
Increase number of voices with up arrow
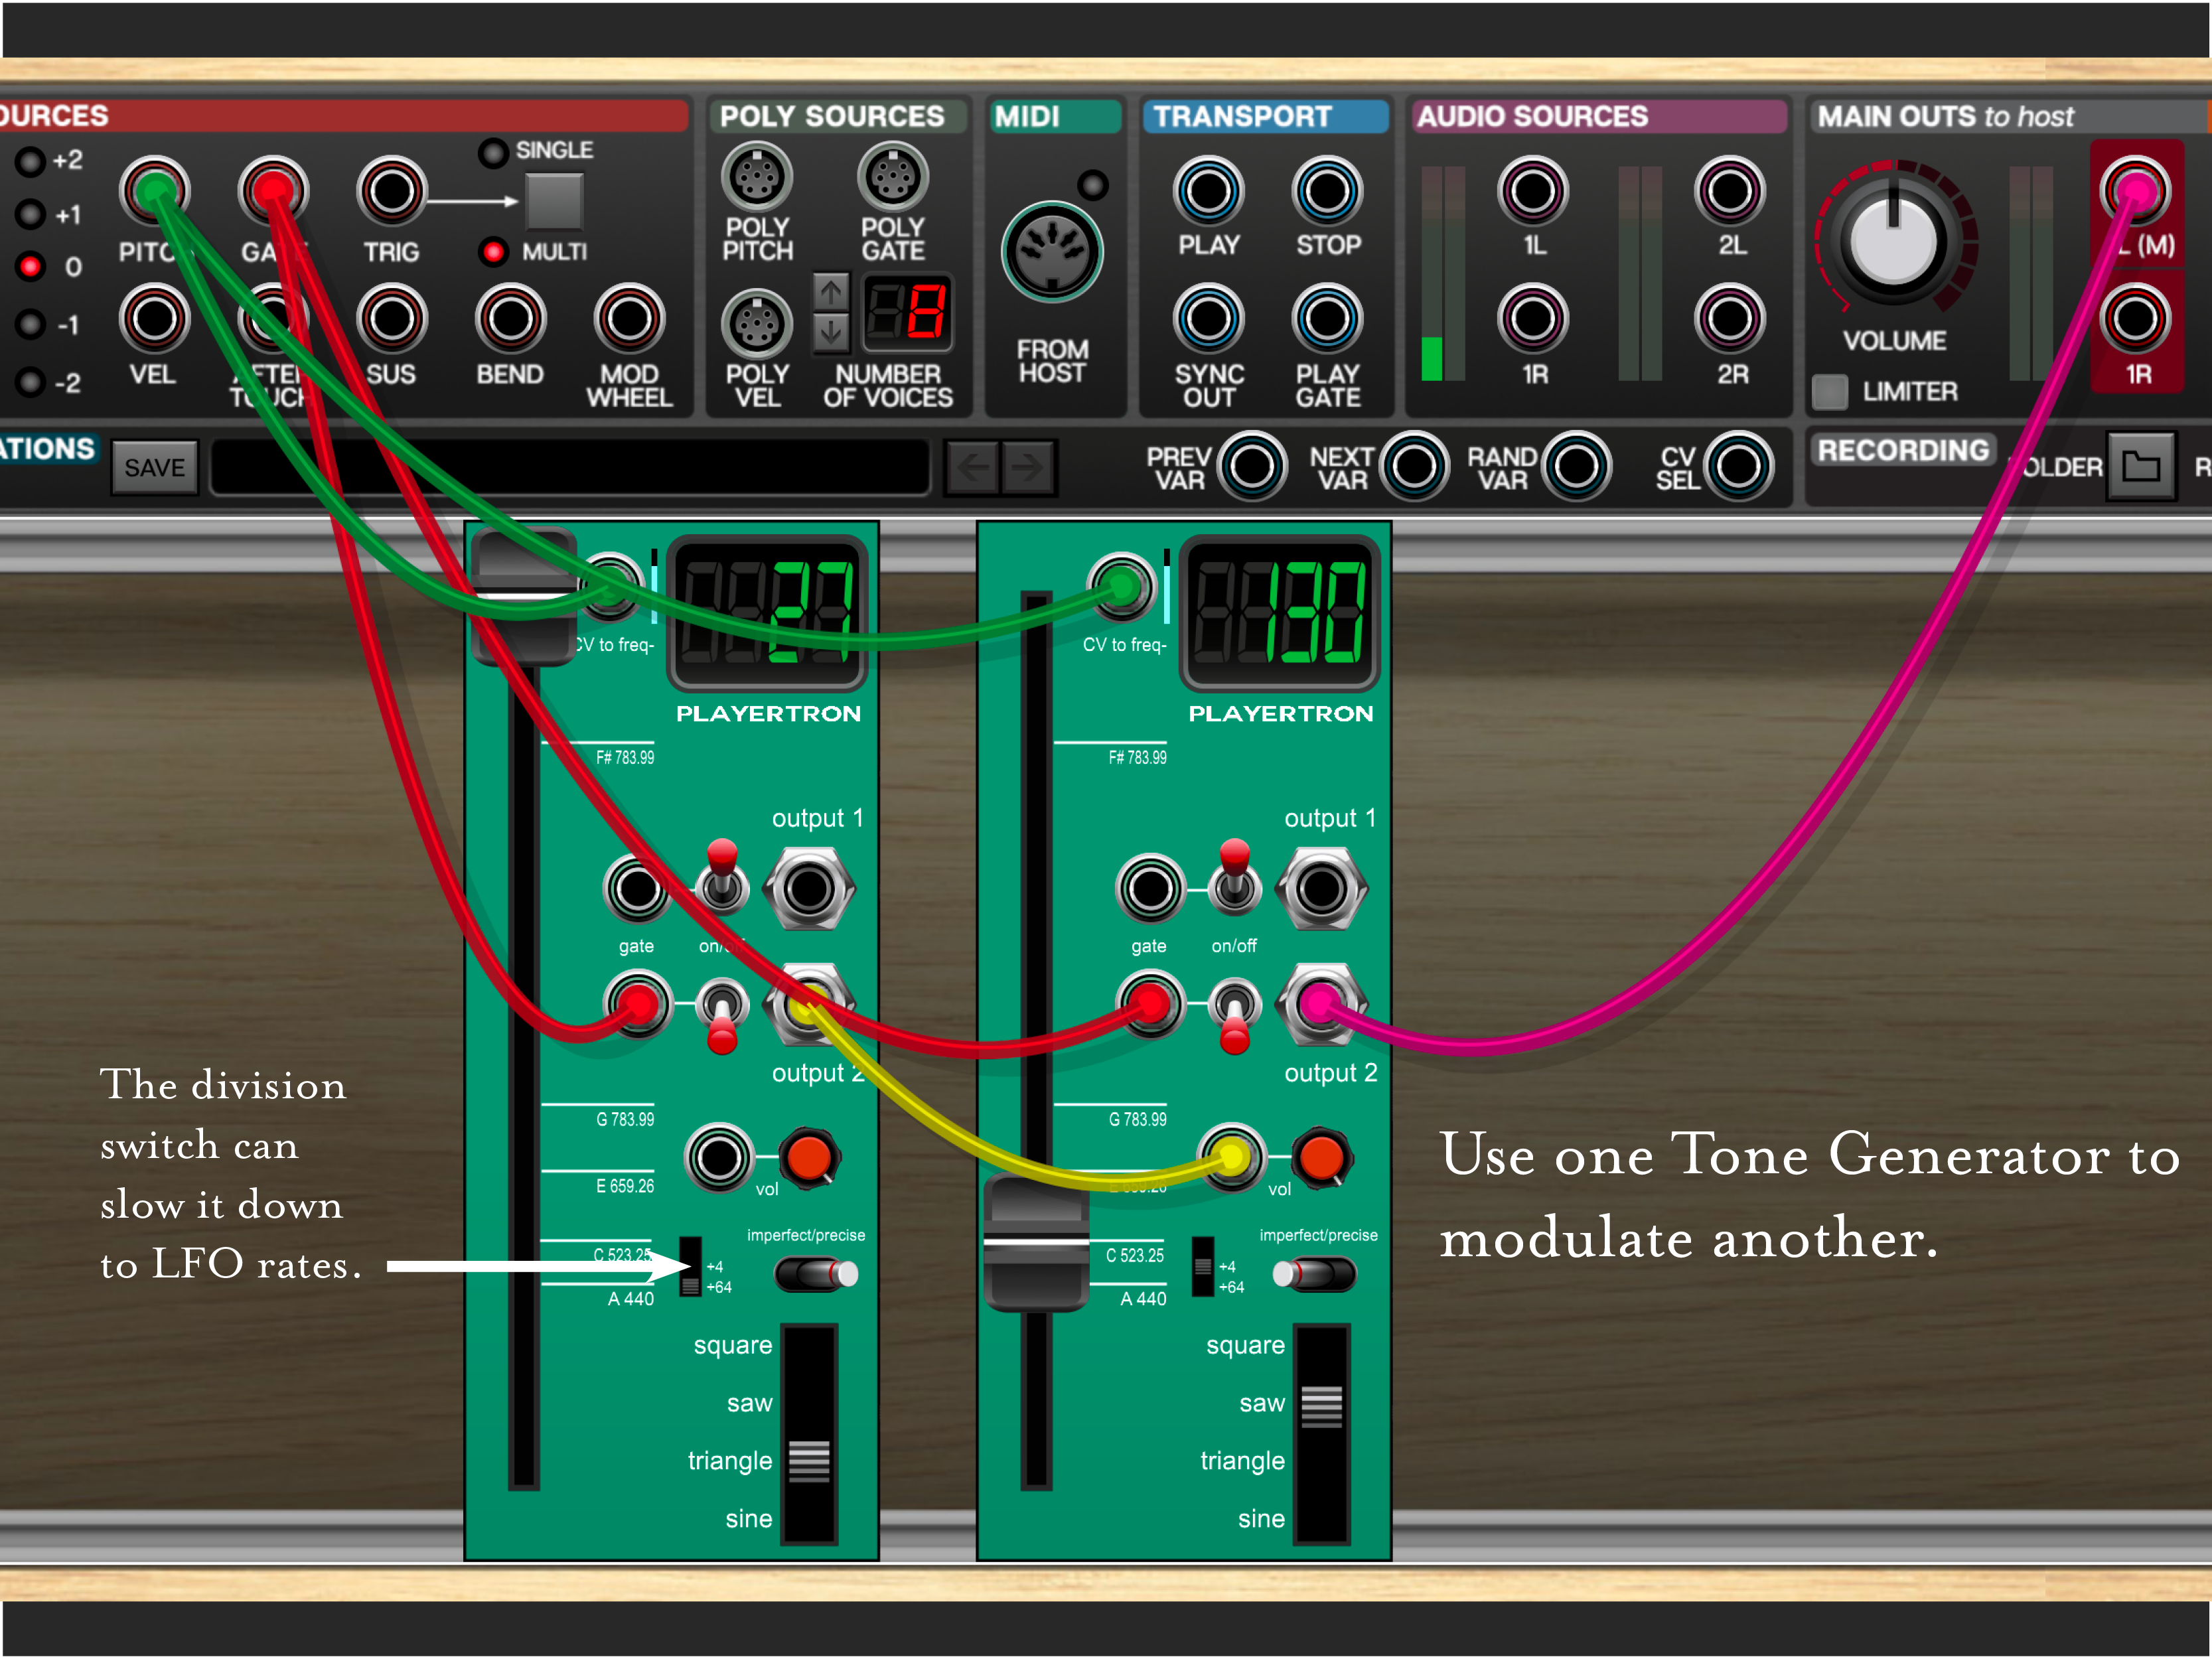tap(830, 292)
